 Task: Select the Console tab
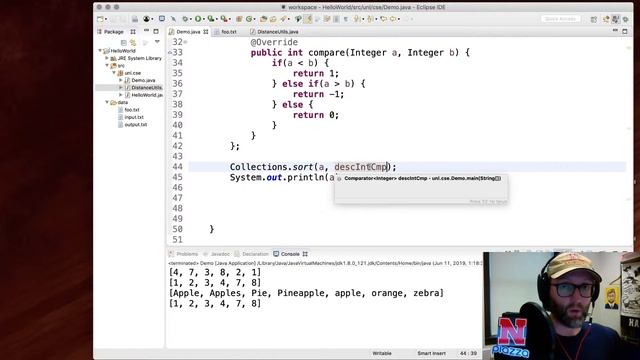coord(290,254)
